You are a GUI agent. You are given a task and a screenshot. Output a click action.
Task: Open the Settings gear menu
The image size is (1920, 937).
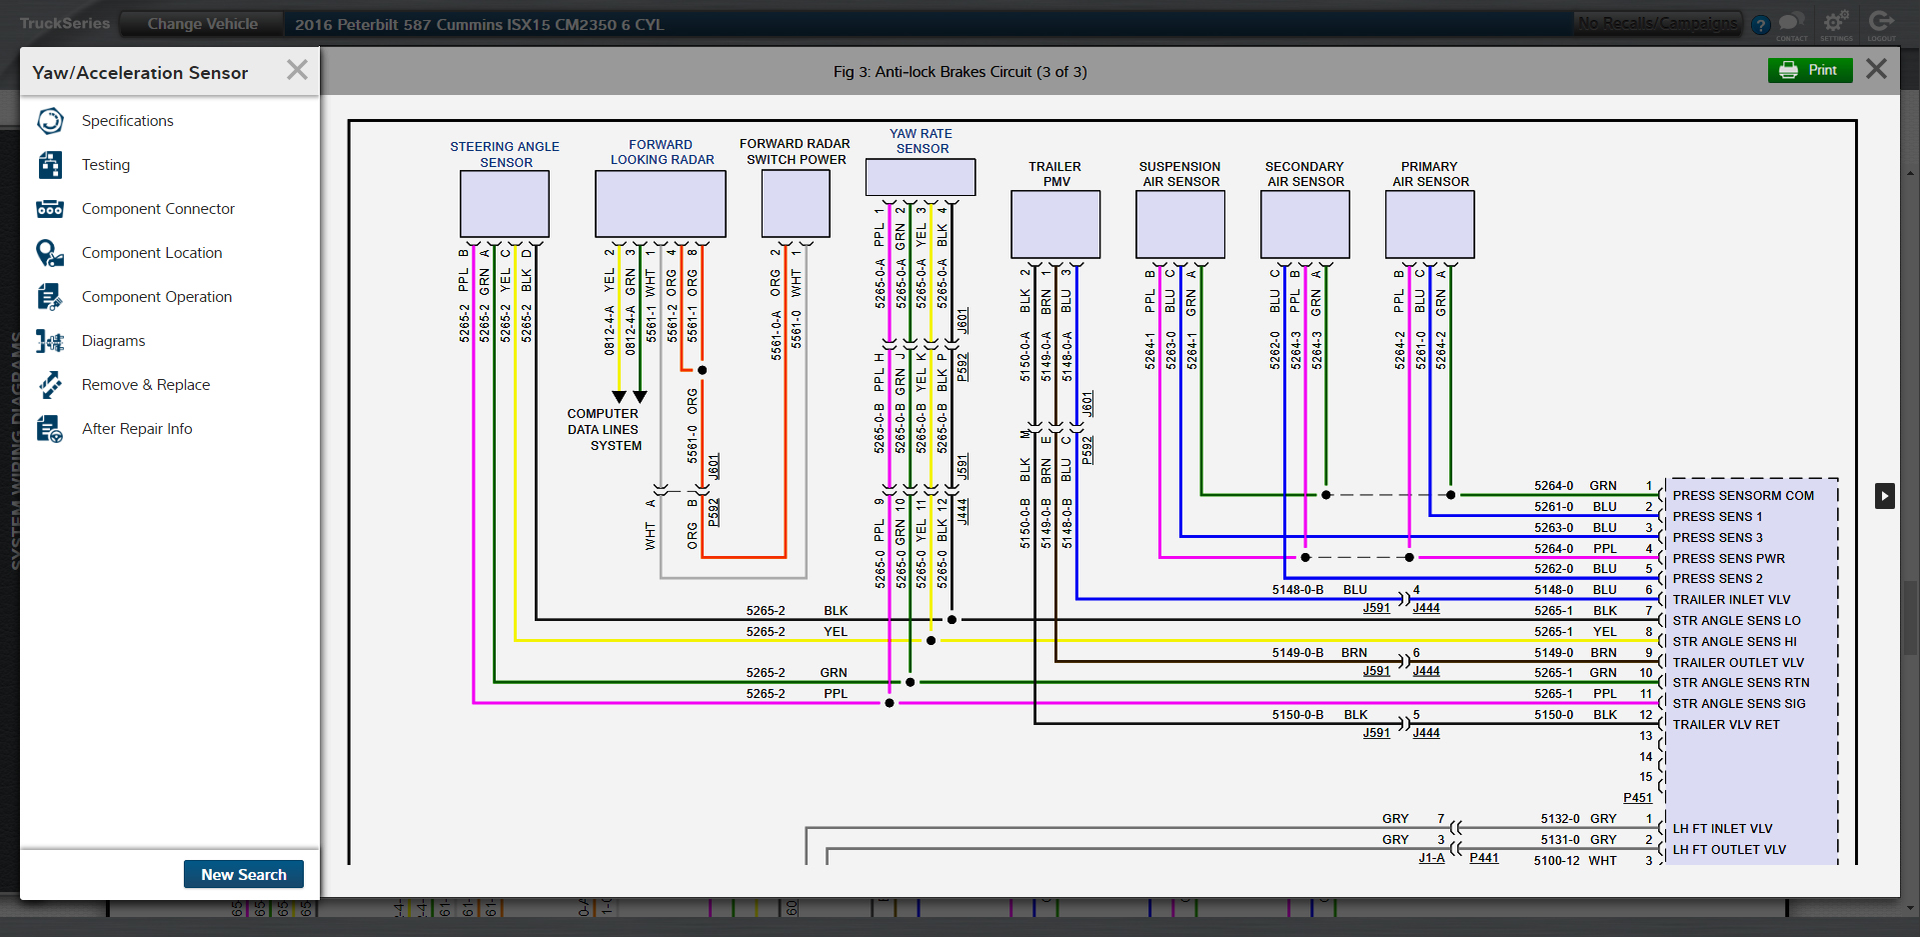[1836, 22]
